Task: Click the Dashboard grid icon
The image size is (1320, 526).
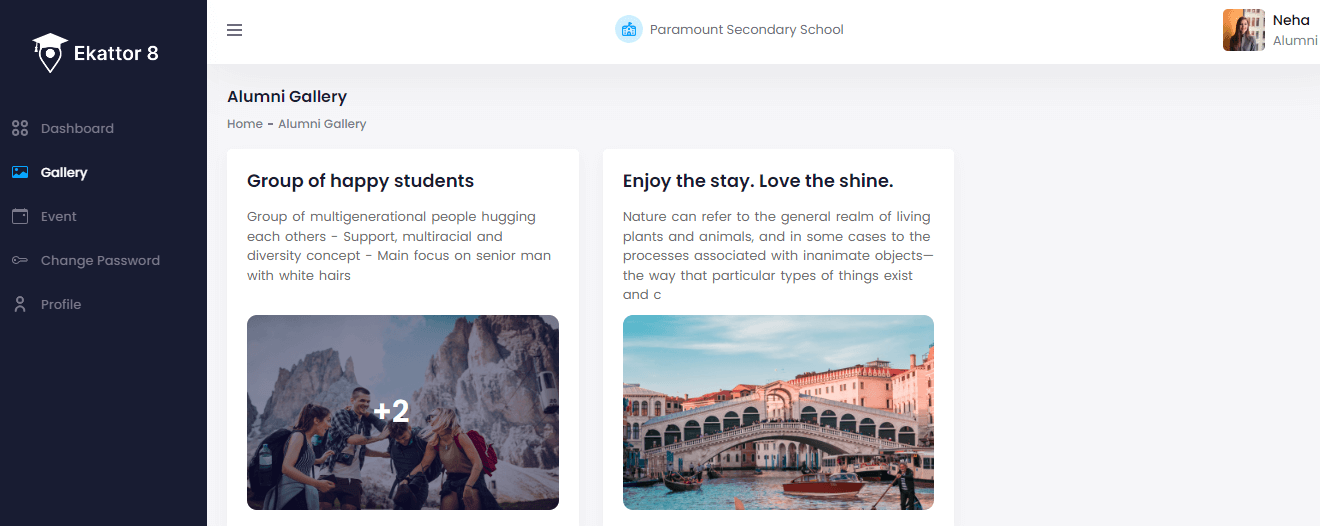Action: [x=20, y=128]
